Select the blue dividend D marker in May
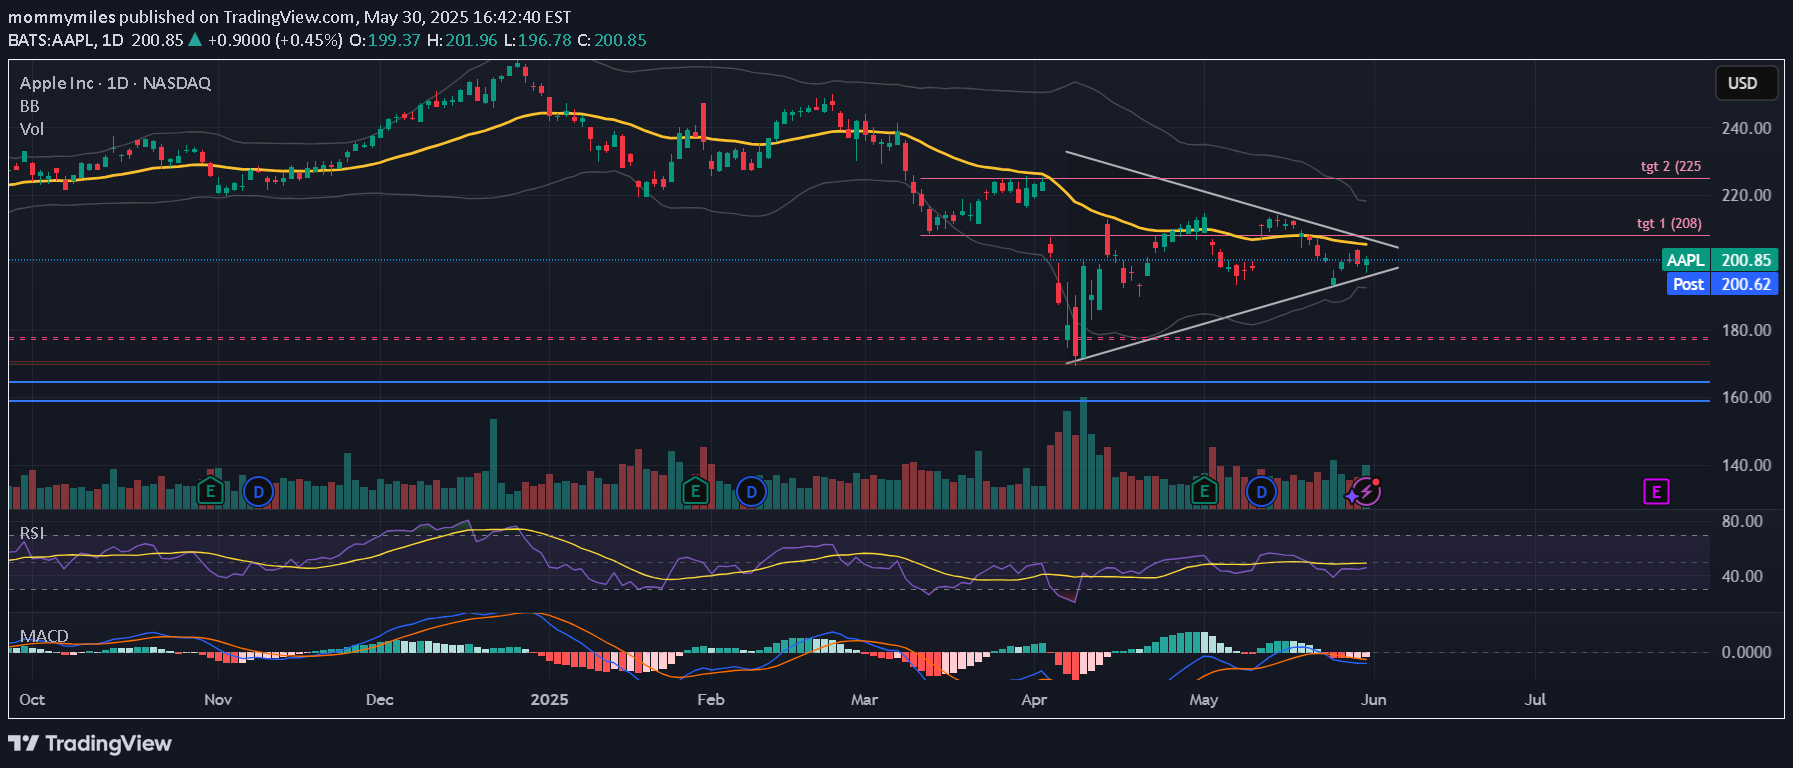1793x768 pixels. click(1261, 491)
